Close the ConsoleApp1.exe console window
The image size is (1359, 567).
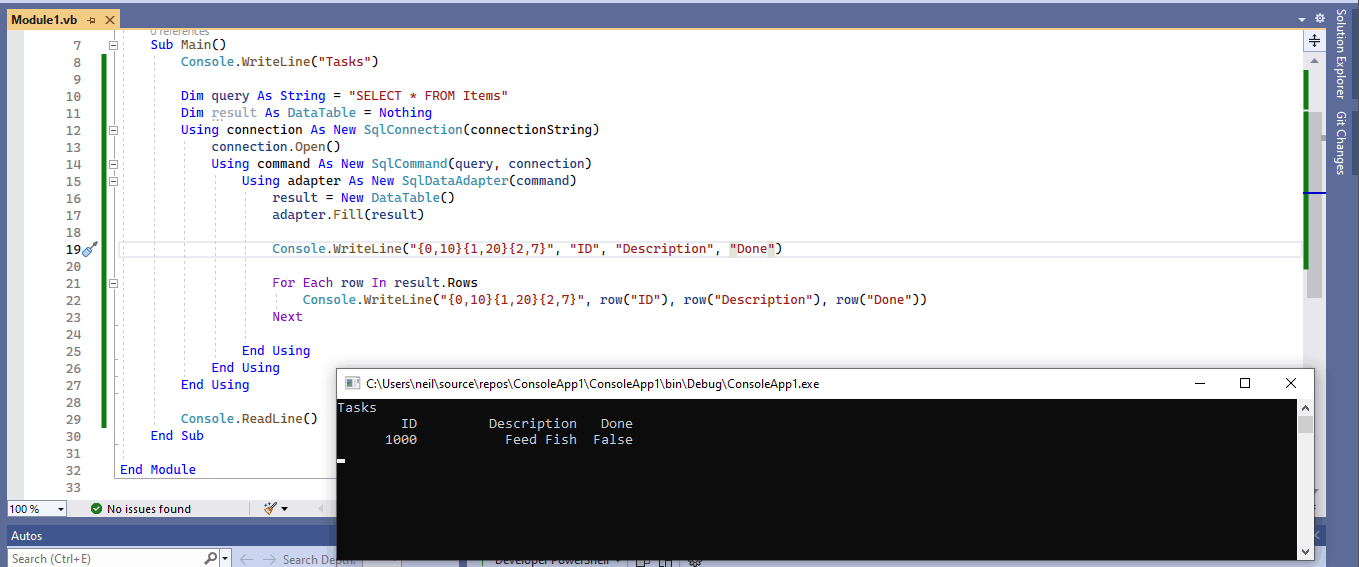pyautogui.click(x=1291, y=383)
